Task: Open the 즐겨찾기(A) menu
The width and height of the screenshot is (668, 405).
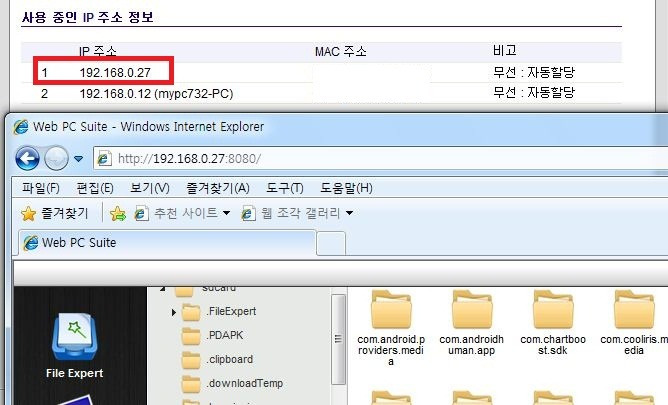Action: click(x=217, y=188)
